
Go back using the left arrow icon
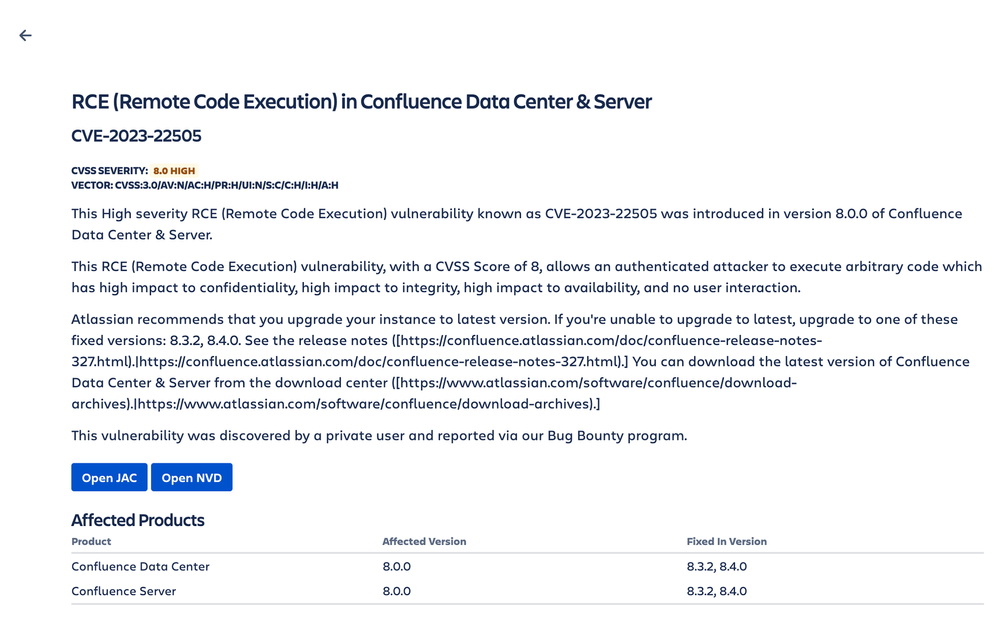click(x=25, y=36)
